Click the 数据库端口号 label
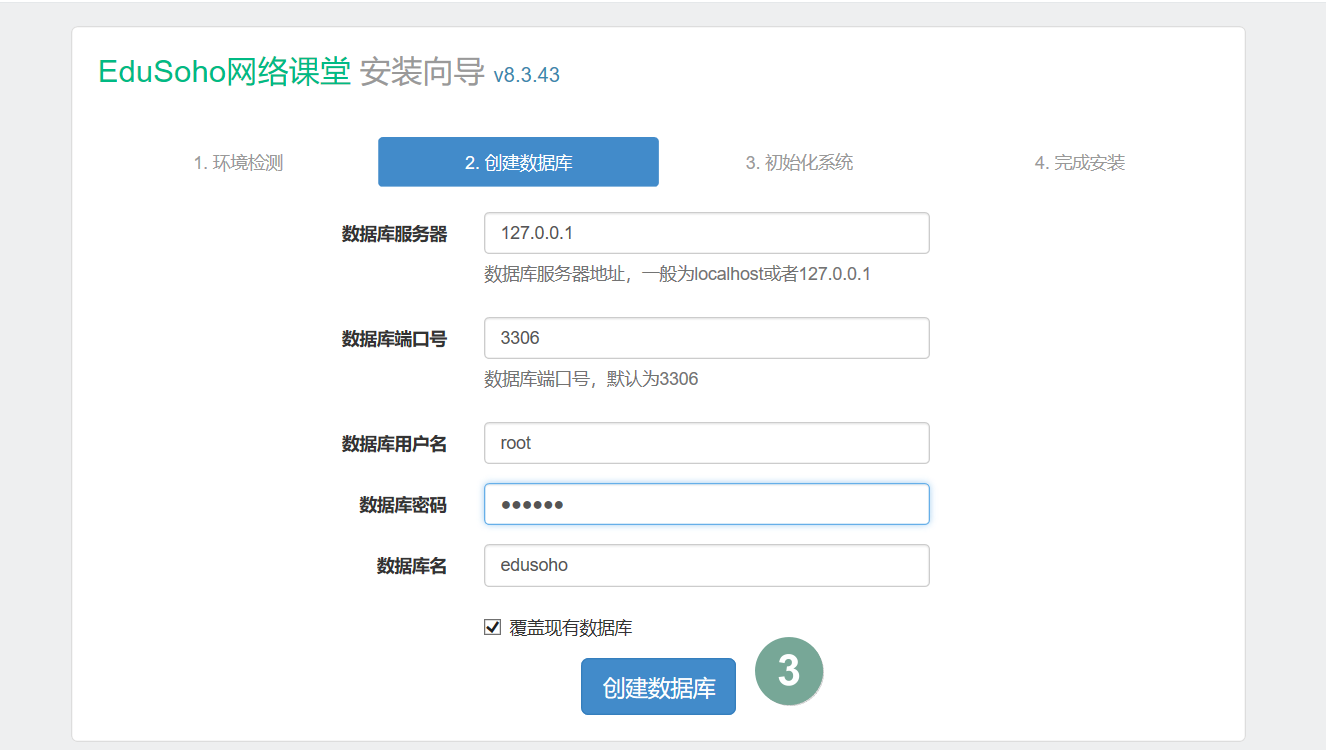 click(394, 339)
